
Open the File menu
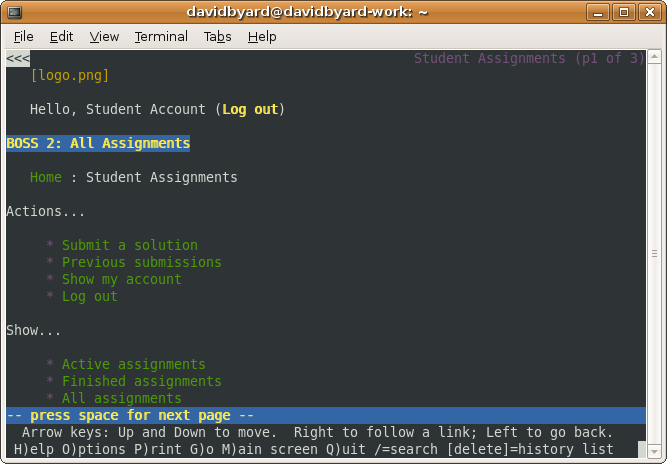(24, 36)
